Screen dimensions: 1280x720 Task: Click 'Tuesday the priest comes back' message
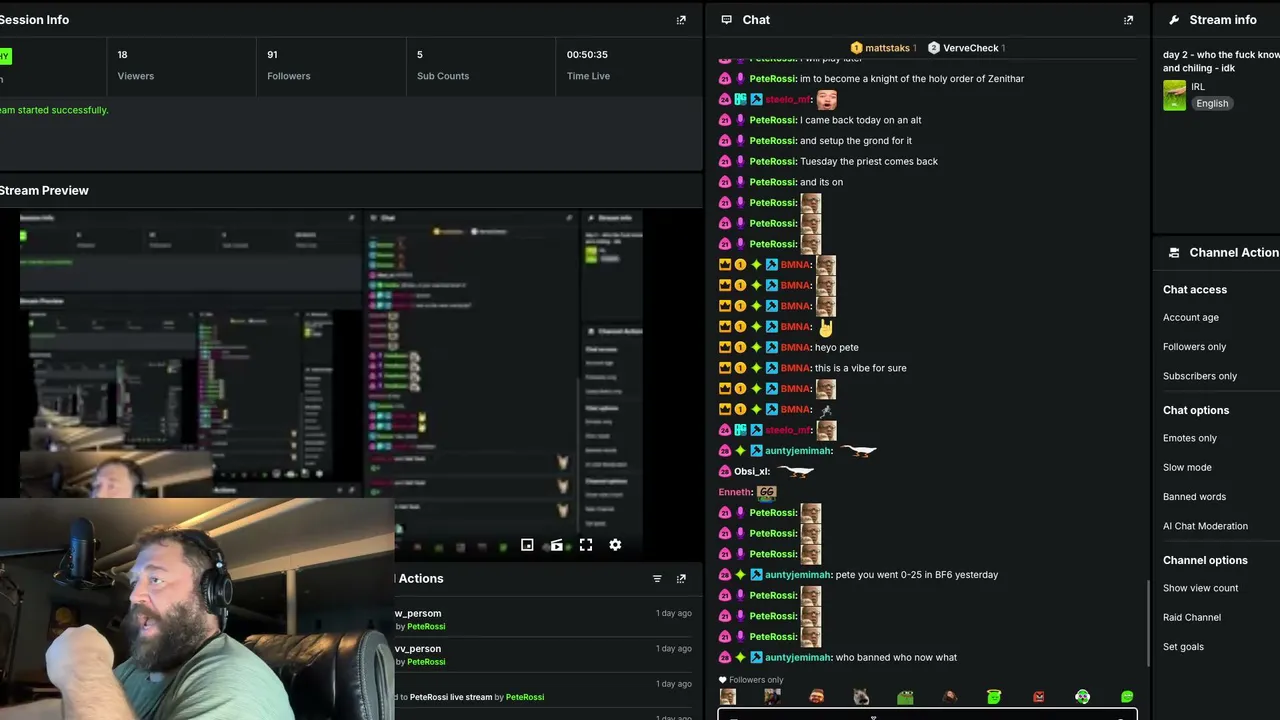coord(869,161)
